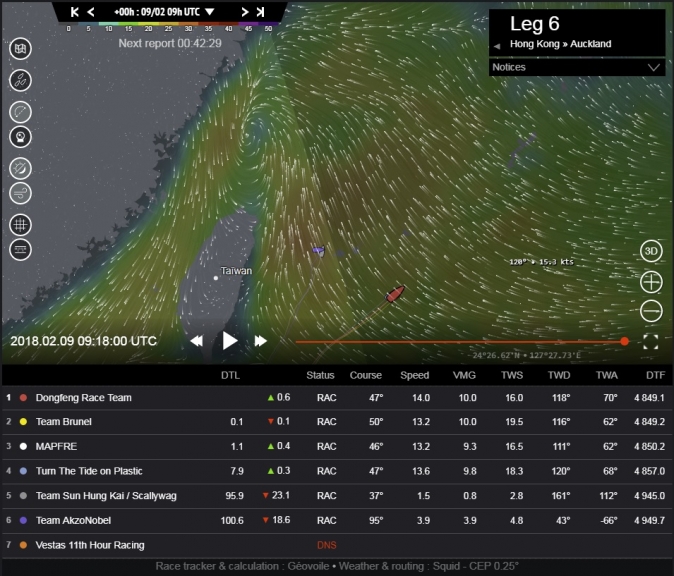The height and width of the screenshot is (576, 674).
Task: Toggle the lat/long grid icon
Action: [x=20, y=225]
